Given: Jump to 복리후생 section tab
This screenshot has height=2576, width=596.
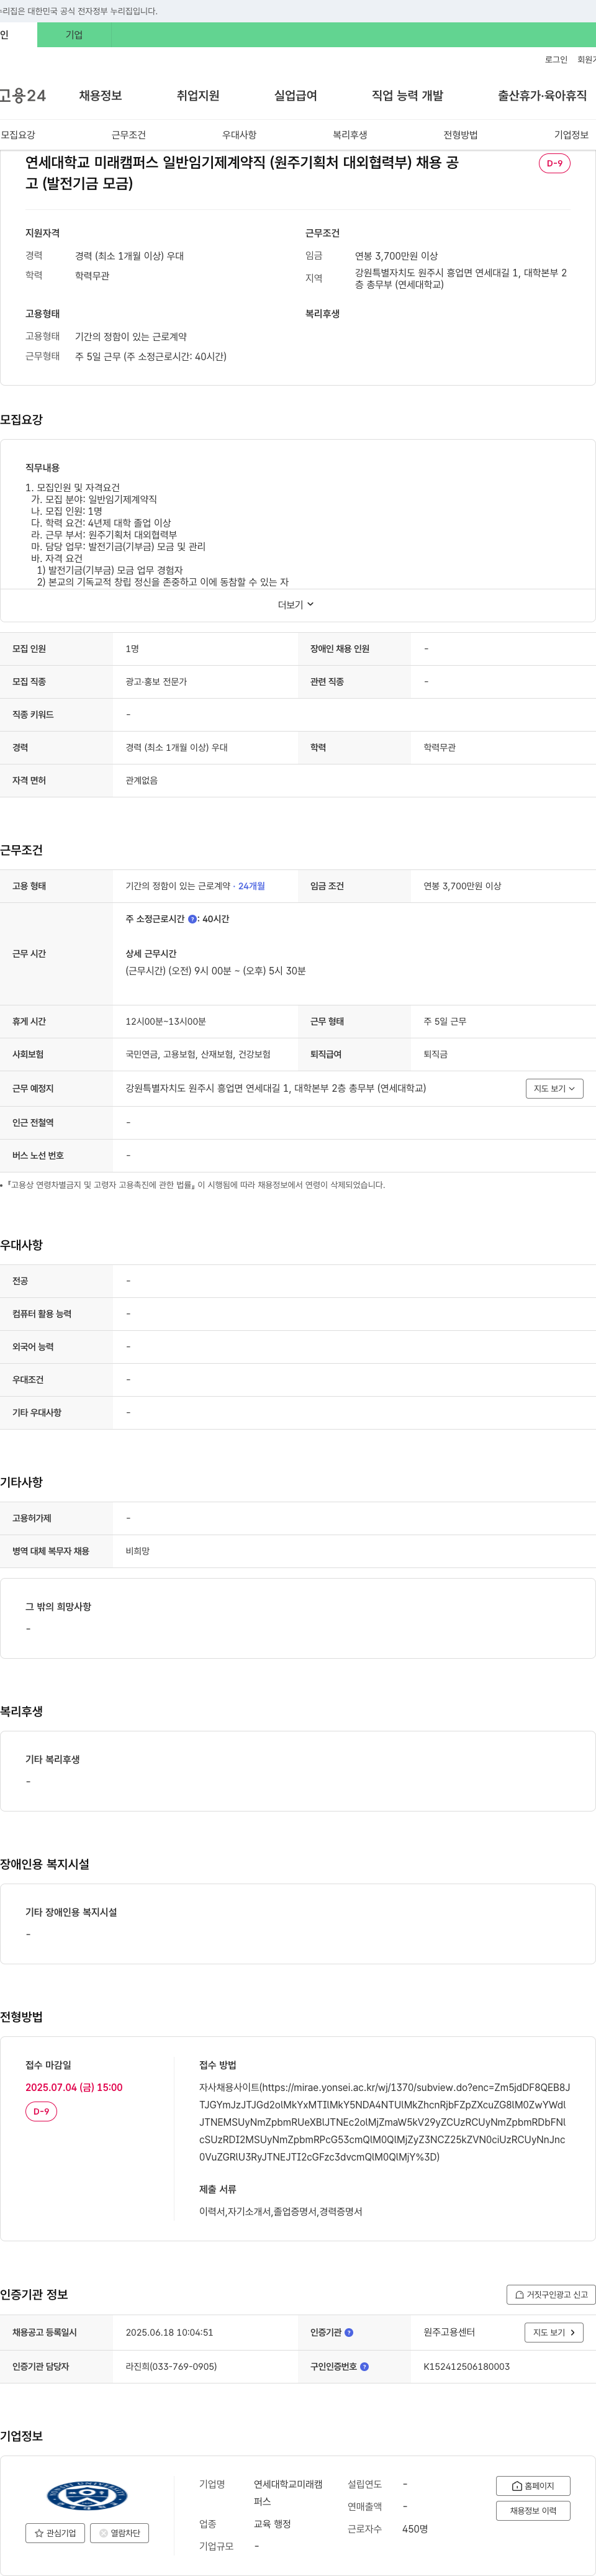Looking at the screenshot, I should (x=350, y=135).
